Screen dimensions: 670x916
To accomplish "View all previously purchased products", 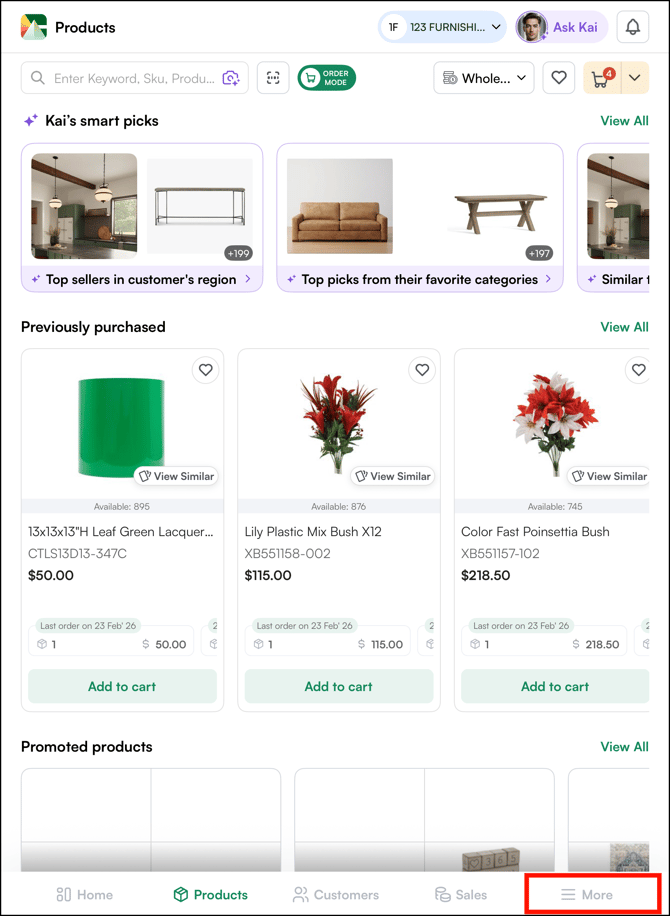I will tap(624, 327).
